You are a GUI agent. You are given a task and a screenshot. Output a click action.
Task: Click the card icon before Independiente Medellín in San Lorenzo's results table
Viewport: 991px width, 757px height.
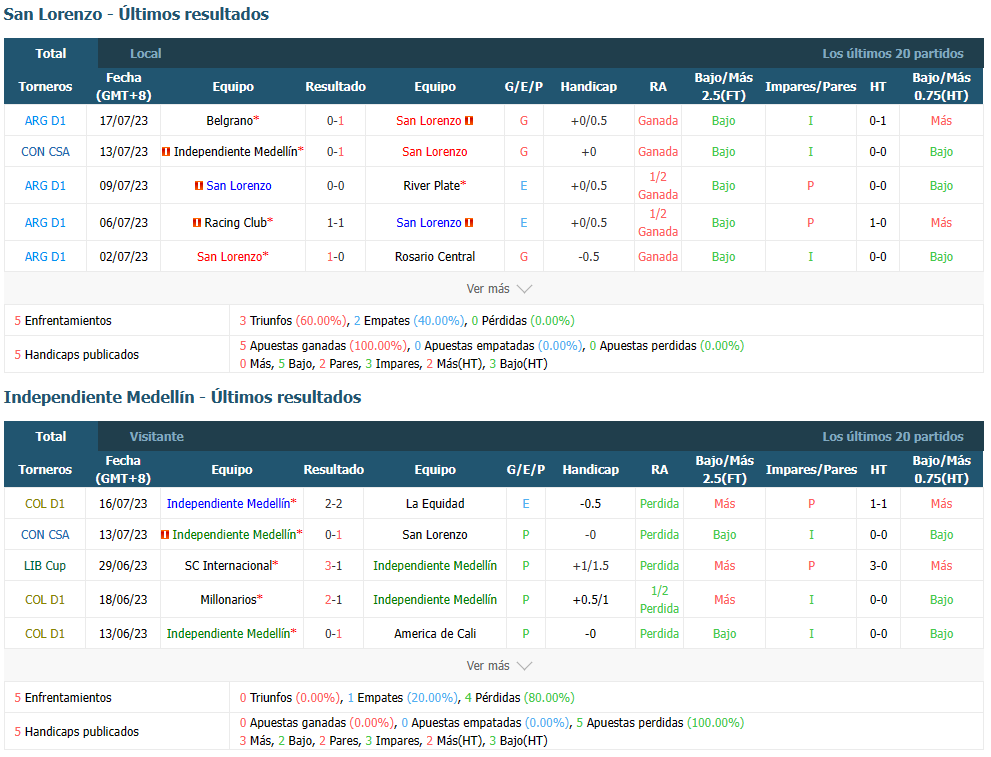[x=166, y=152]
